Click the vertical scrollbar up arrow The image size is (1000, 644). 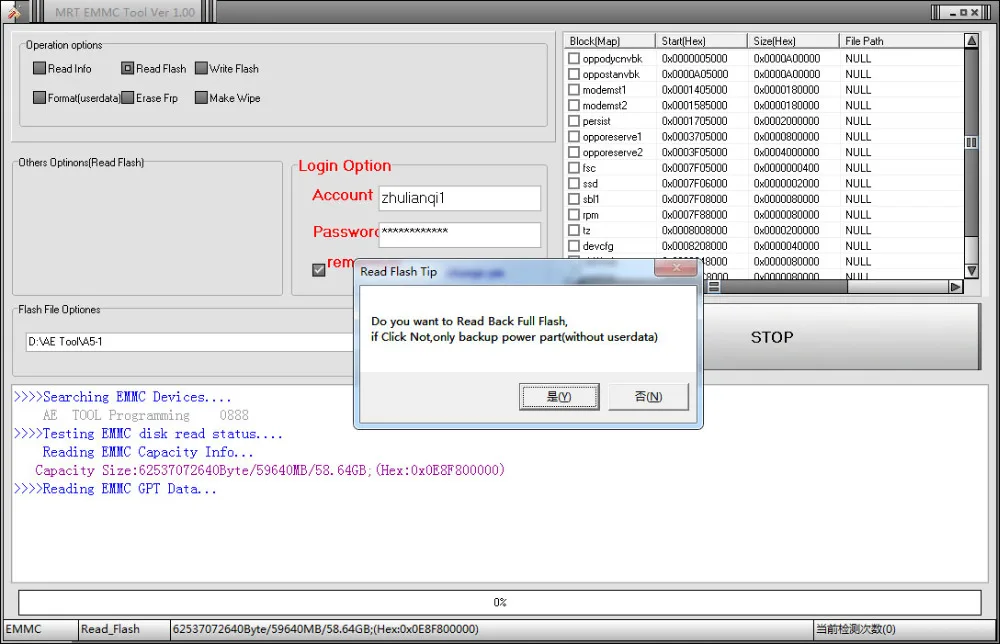(970, 41)
